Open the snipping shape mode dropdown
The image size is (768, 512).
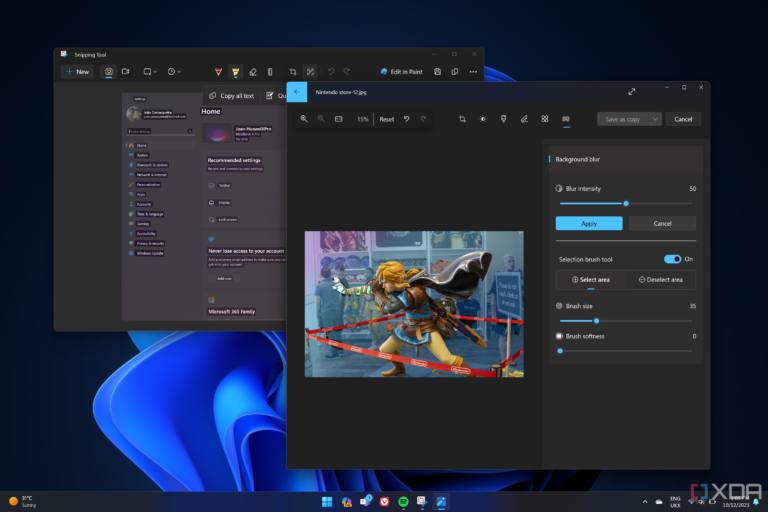[150, 72]
